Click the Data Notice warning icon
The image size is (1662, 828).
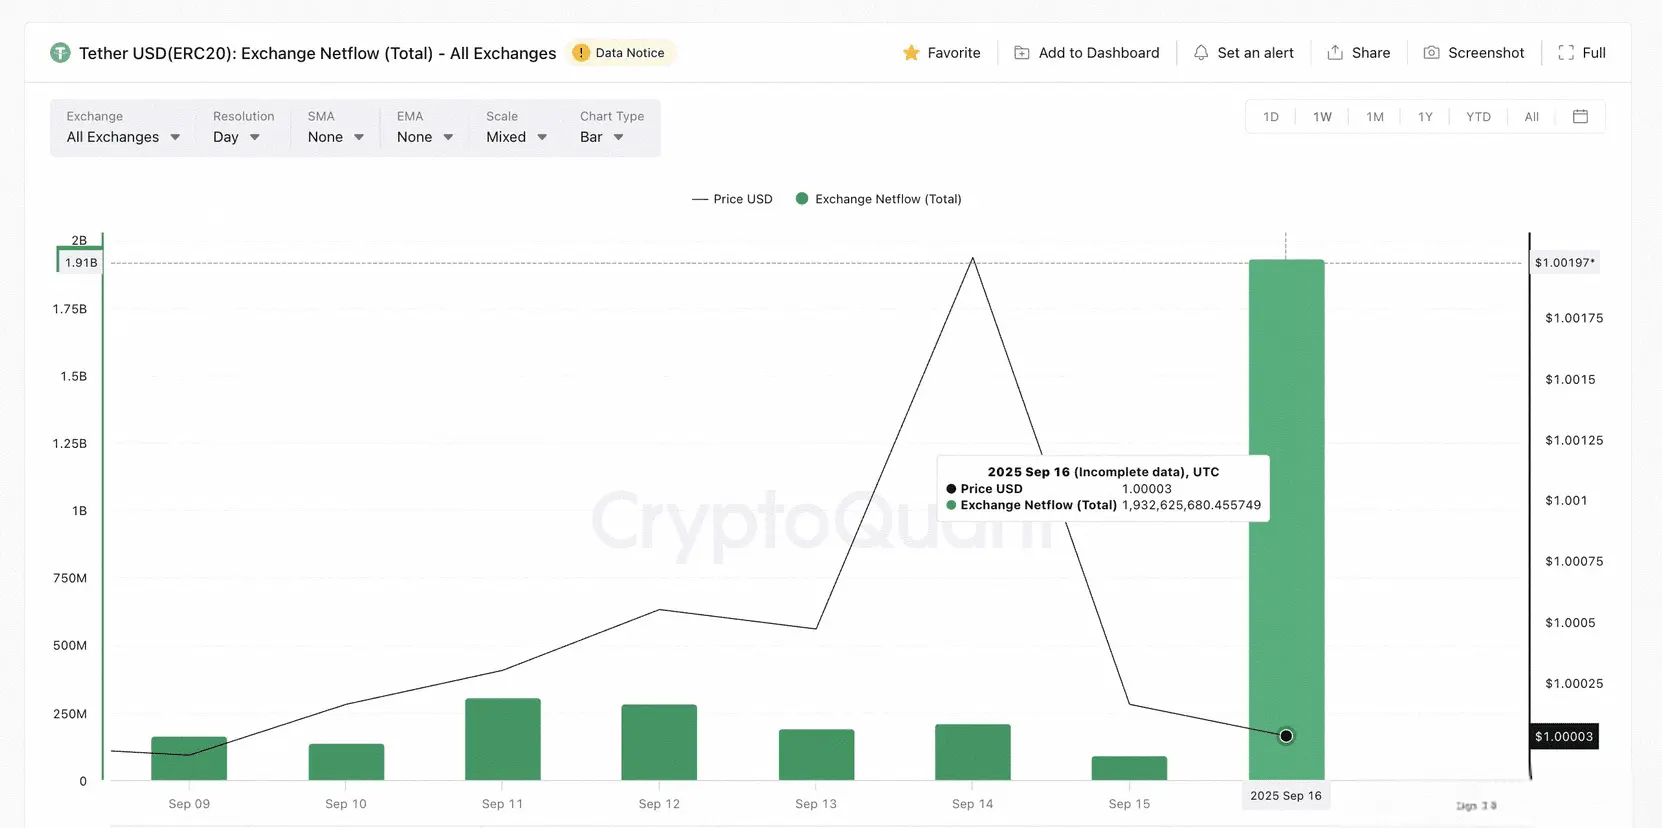pyautogui.click(x=581, y=53)
